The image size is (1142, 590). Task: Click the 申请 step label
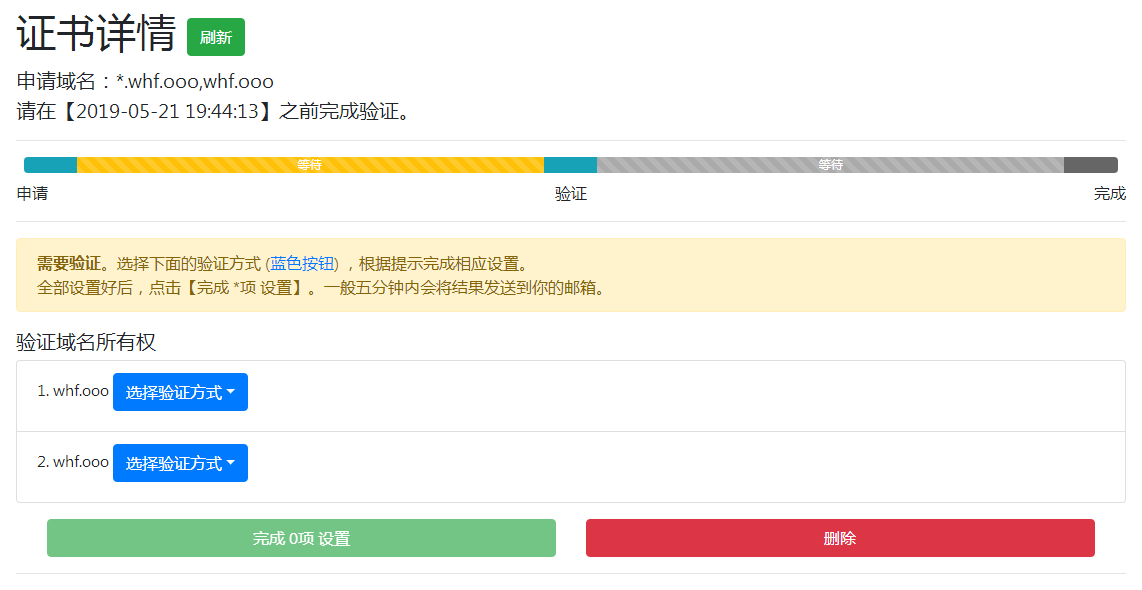pyautogui.click(x=32, y=194)
